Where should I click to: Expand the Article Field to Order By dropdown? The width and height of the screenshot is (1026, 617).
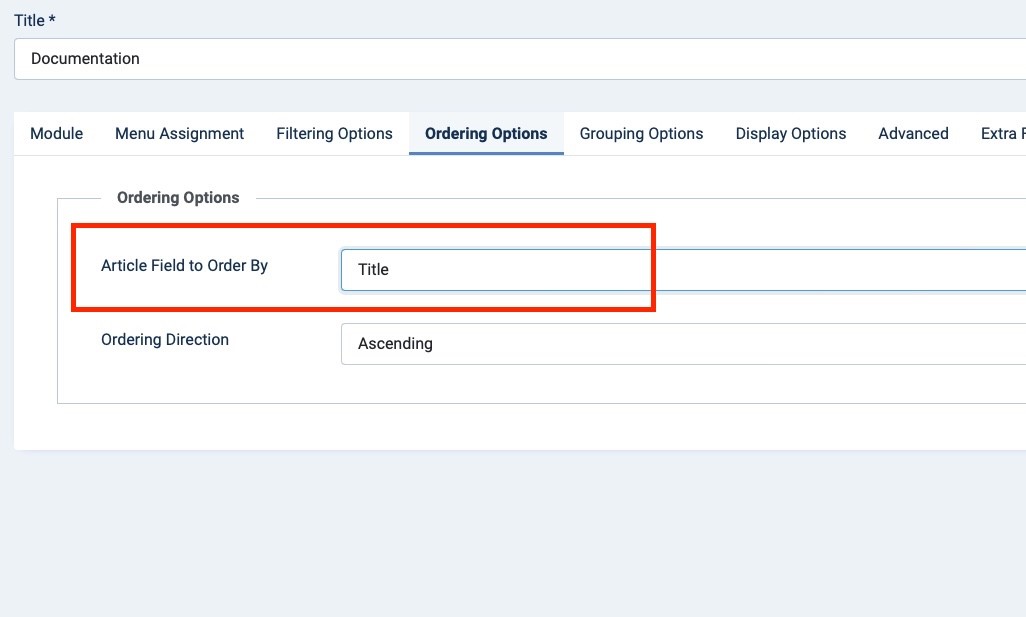tap(680, 270)
